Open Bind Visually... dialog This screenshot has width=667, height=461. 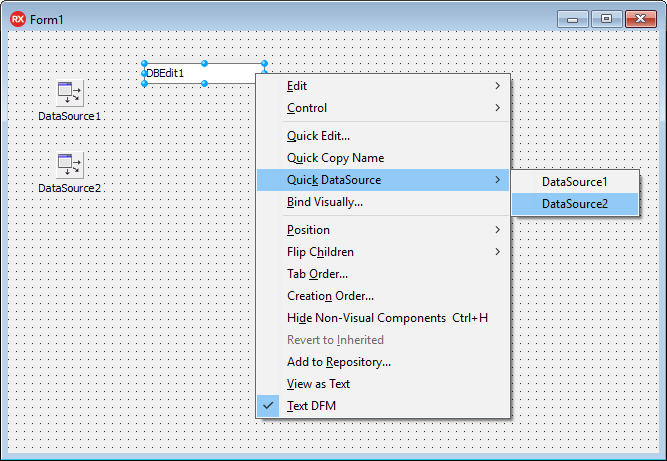383,202
